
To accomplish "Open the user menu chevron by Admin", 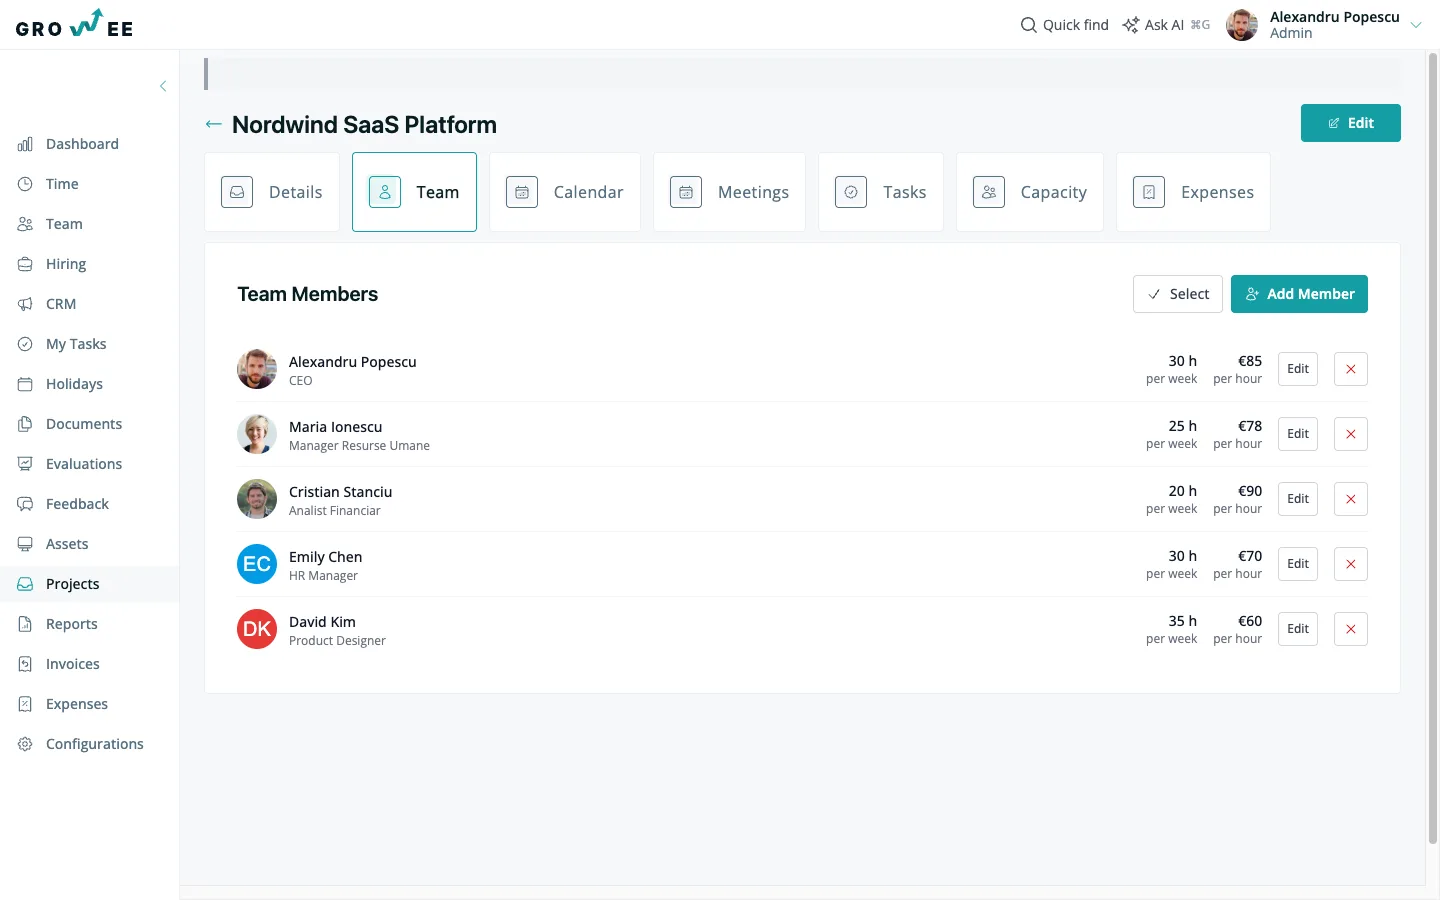I will point(1416,25).
